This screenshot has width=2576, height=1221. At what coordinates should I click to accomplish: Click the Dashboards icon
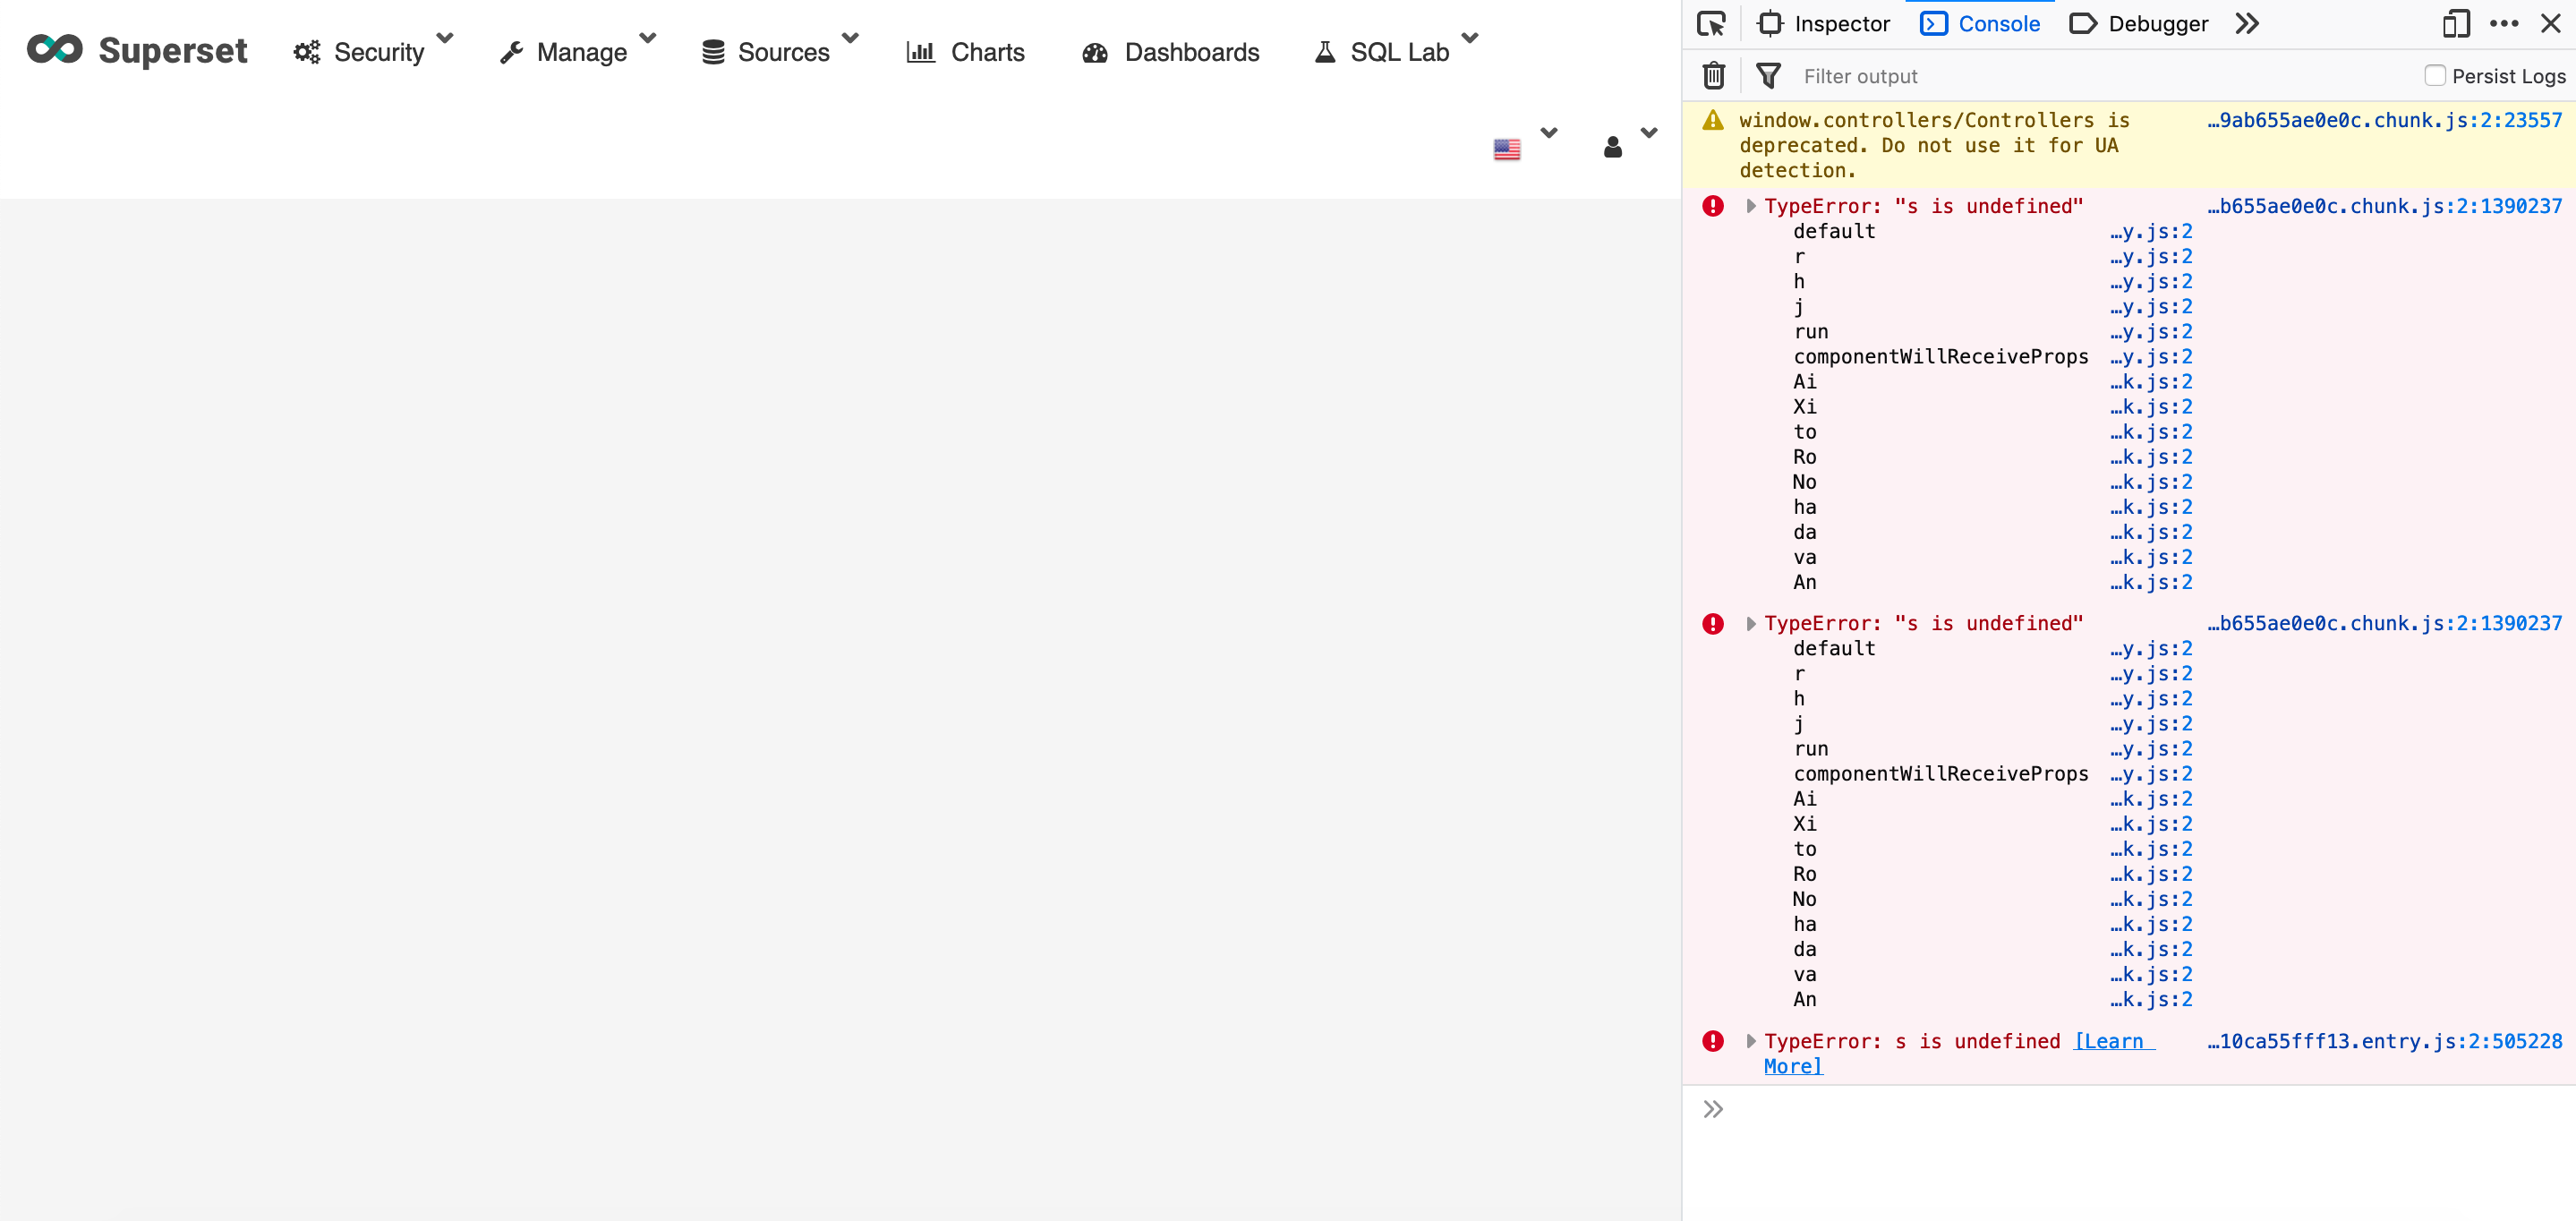tap(1095, 53)
